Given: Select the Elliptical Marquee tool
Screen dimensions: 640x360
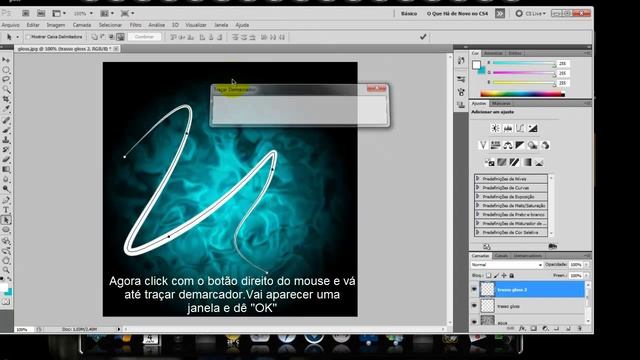Looking at the screenshot, I should tap(6, 70).
